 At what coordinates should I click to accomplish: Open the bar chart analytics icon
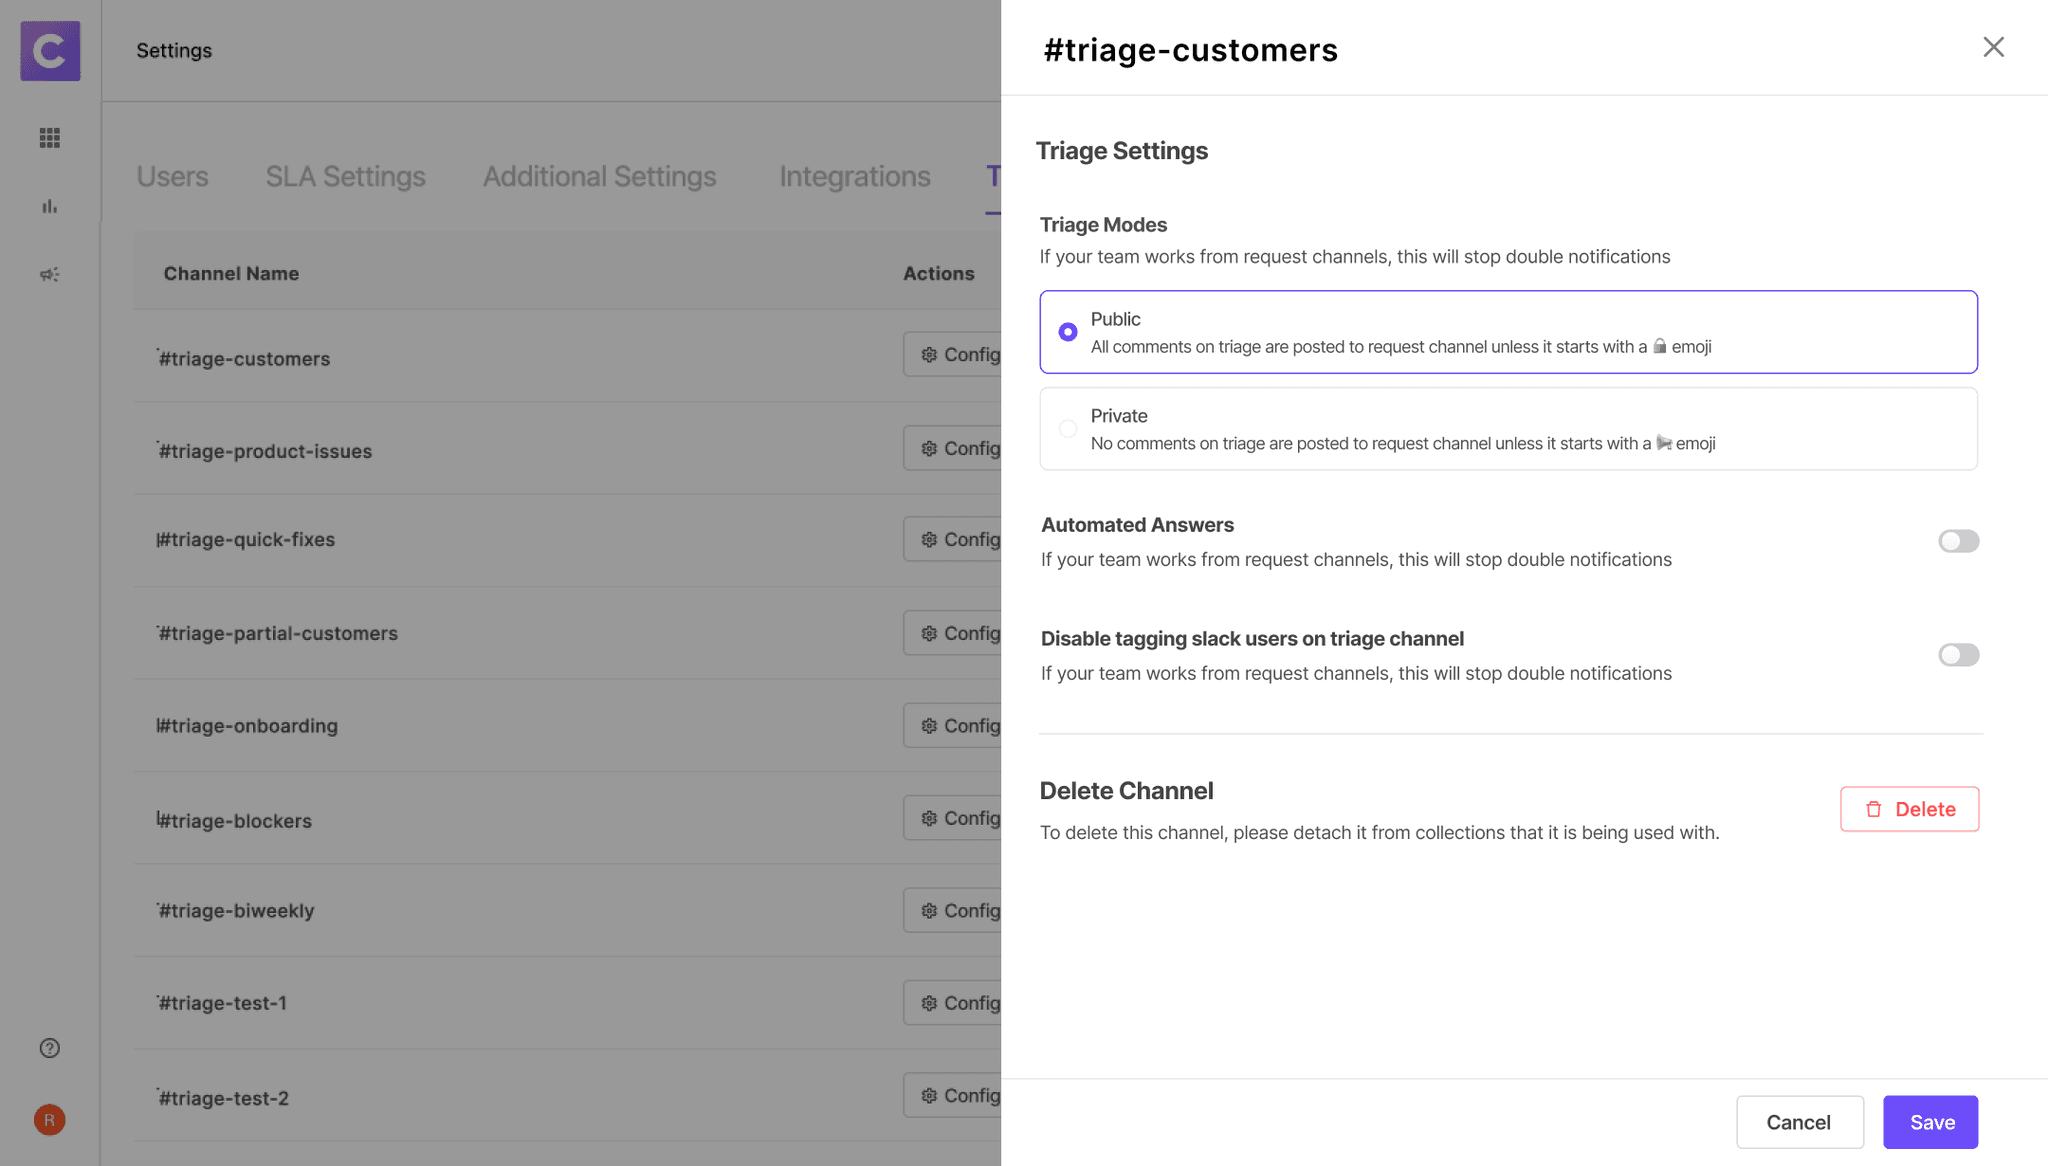(50, 207)
